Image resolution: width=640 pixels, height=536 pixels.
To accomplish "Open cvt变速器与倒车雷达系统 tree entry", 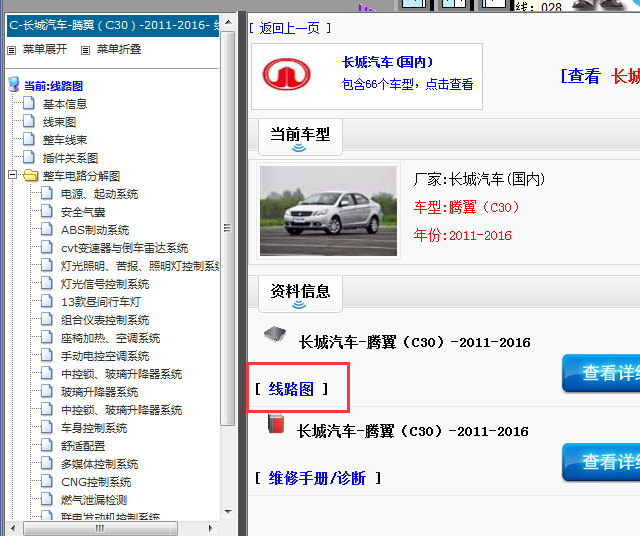I will coord(124,248).
